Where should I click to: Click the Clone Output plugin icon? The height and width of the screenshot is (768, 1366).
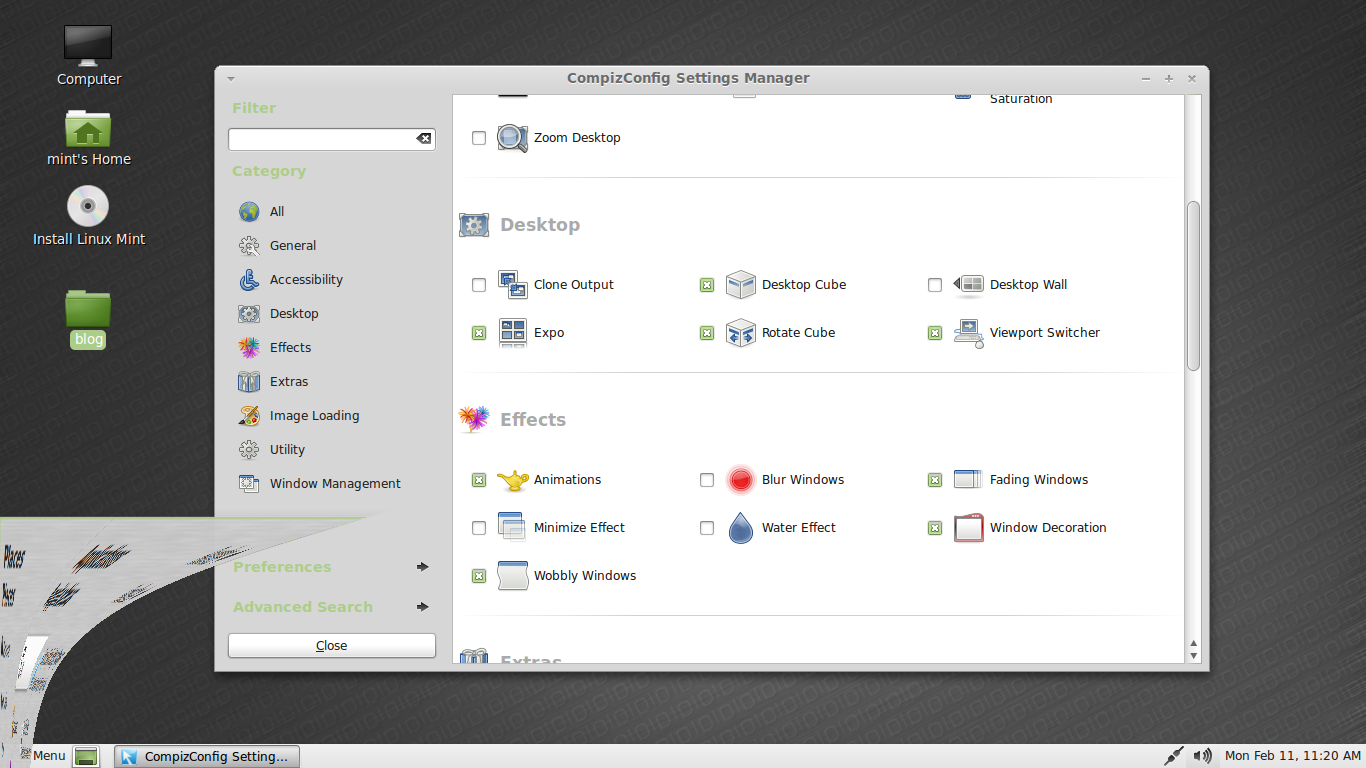(x=513, y=285)
